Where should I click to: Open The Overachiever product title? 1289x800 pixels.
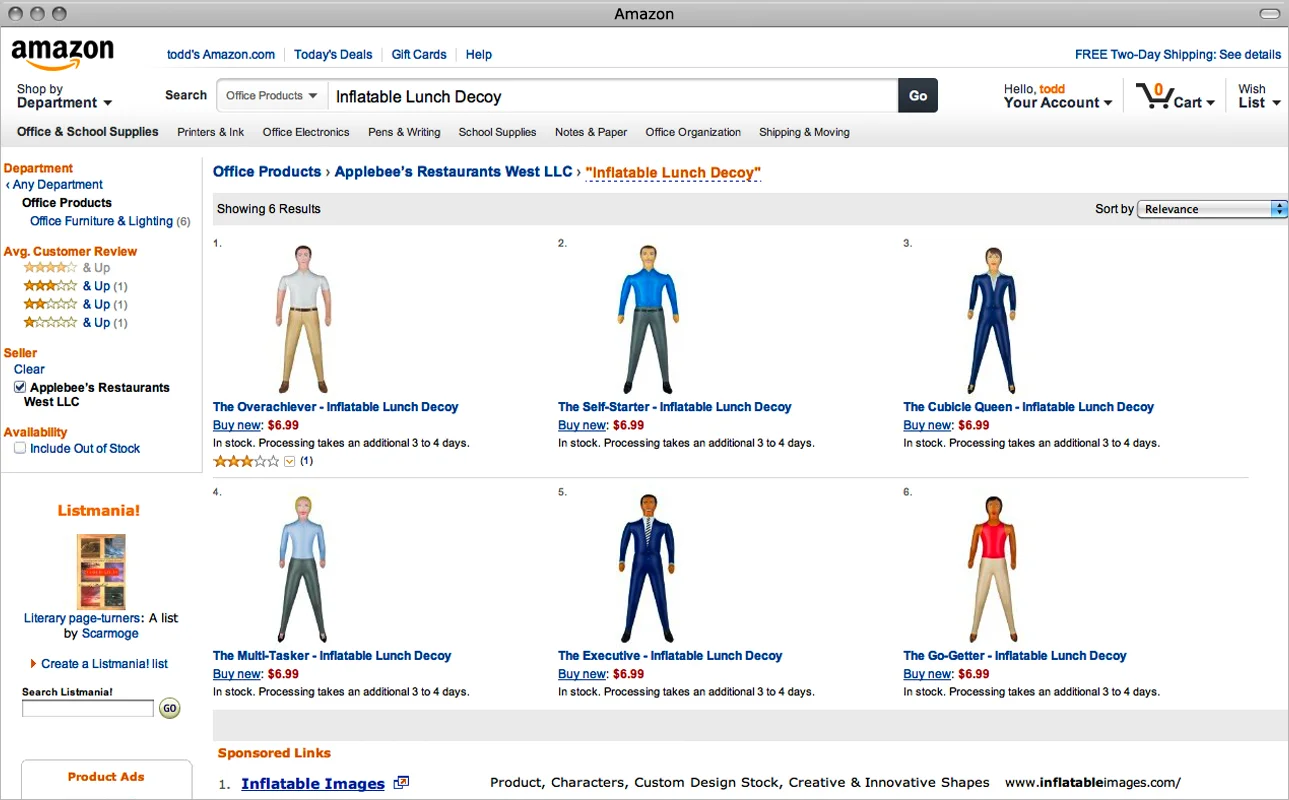(335, 407)
